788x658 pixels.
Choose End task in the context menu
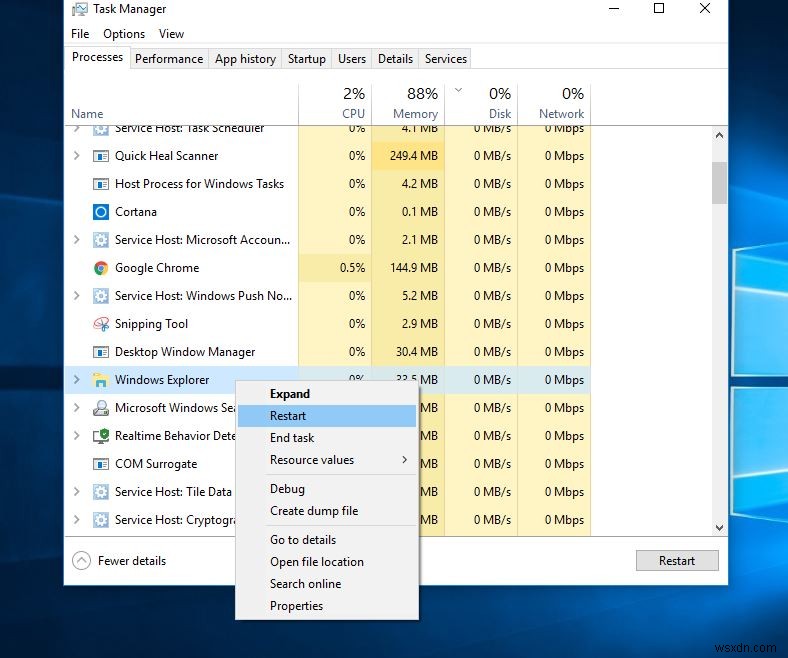(x=327, y=438)
